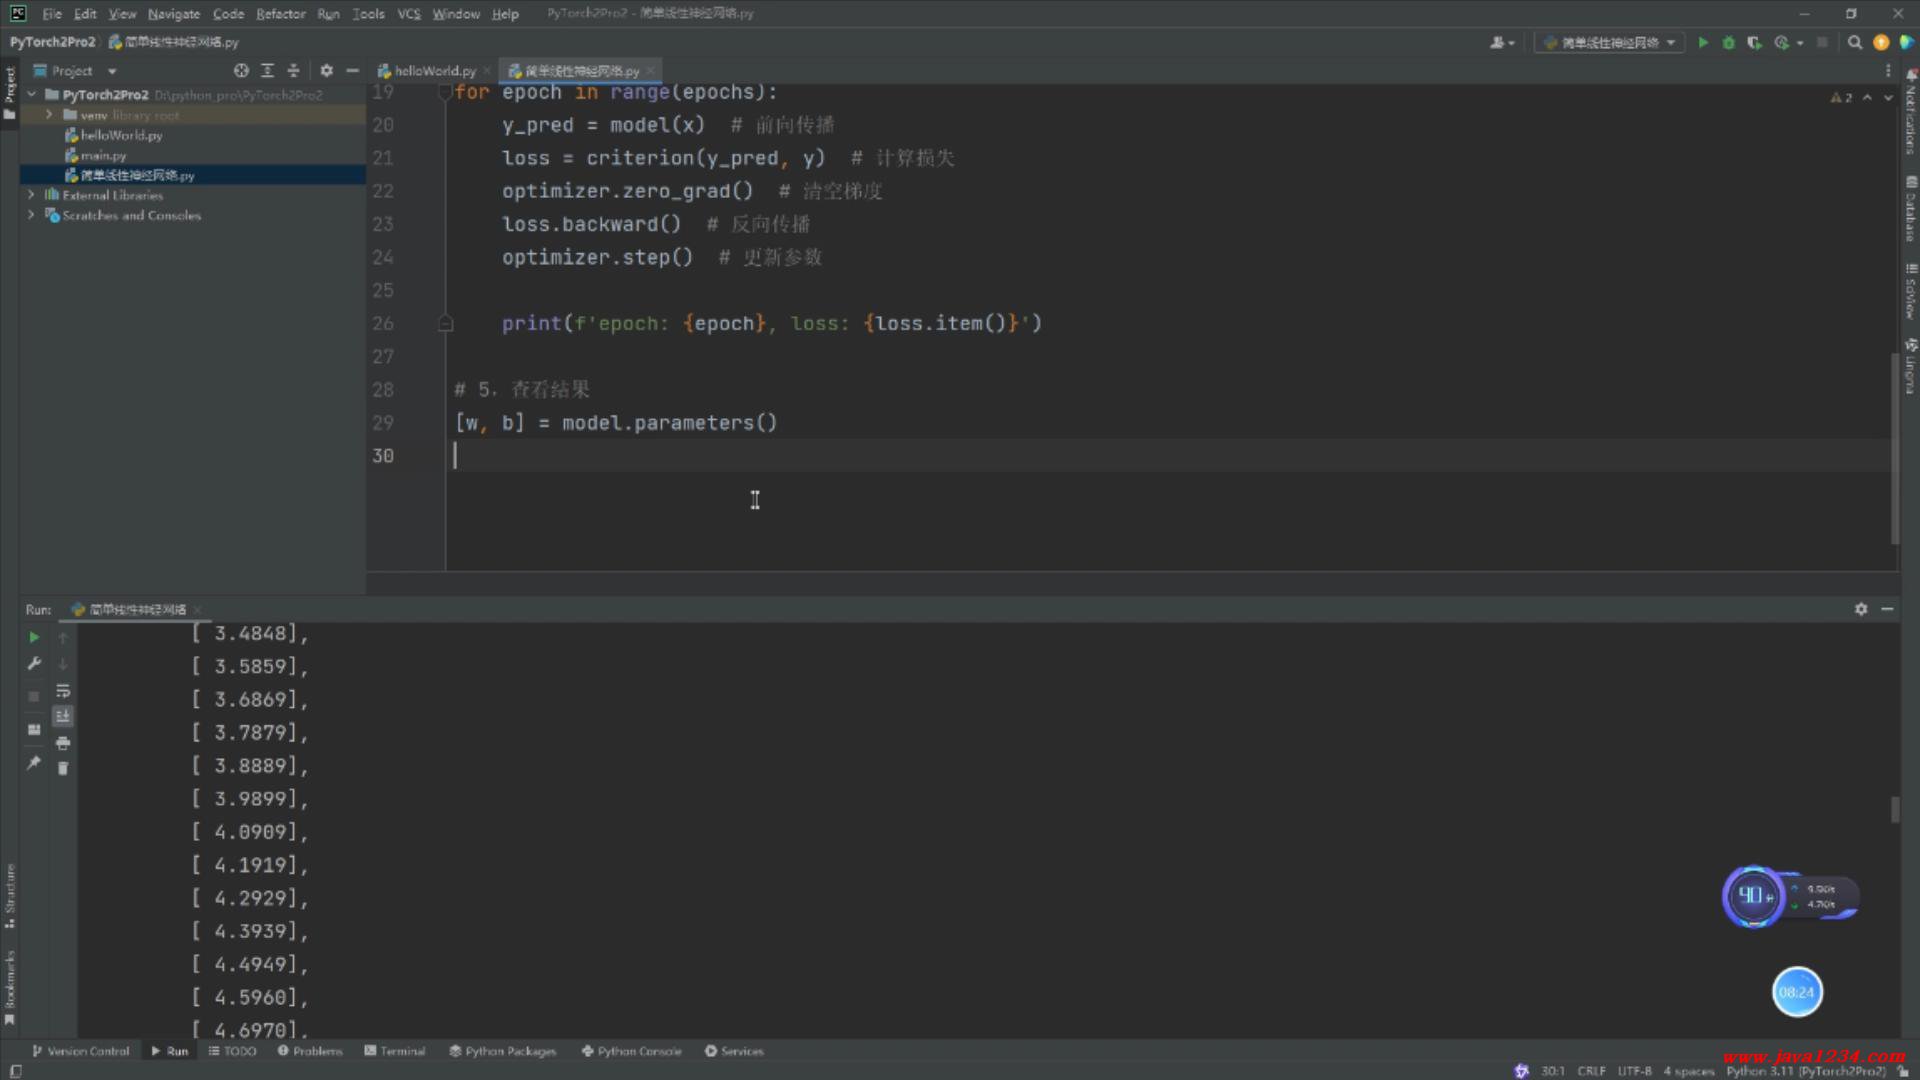Toggle scroll to end in console
The width and height of the screenshot is (1920, 1080).
(x=63, y=716)
